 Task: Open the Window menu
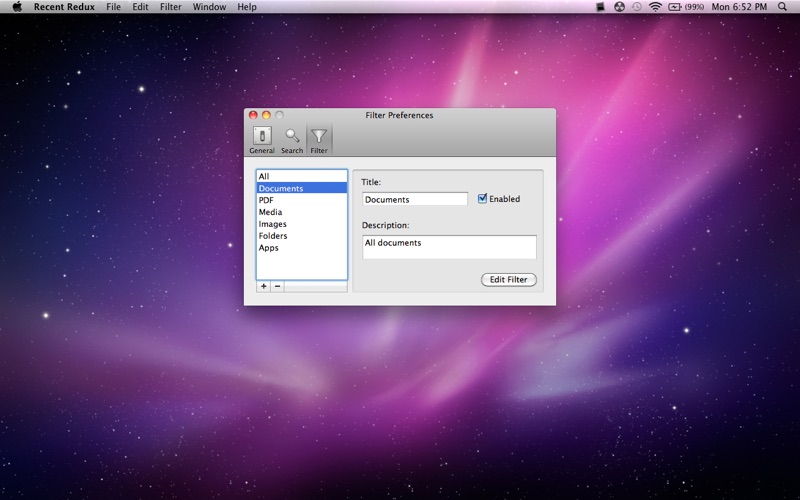pos(209,7)
